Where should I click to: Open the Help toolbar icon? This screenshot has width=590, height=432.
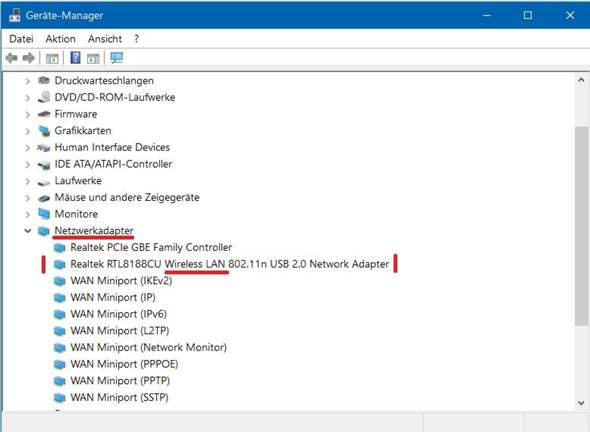[75, 58]
